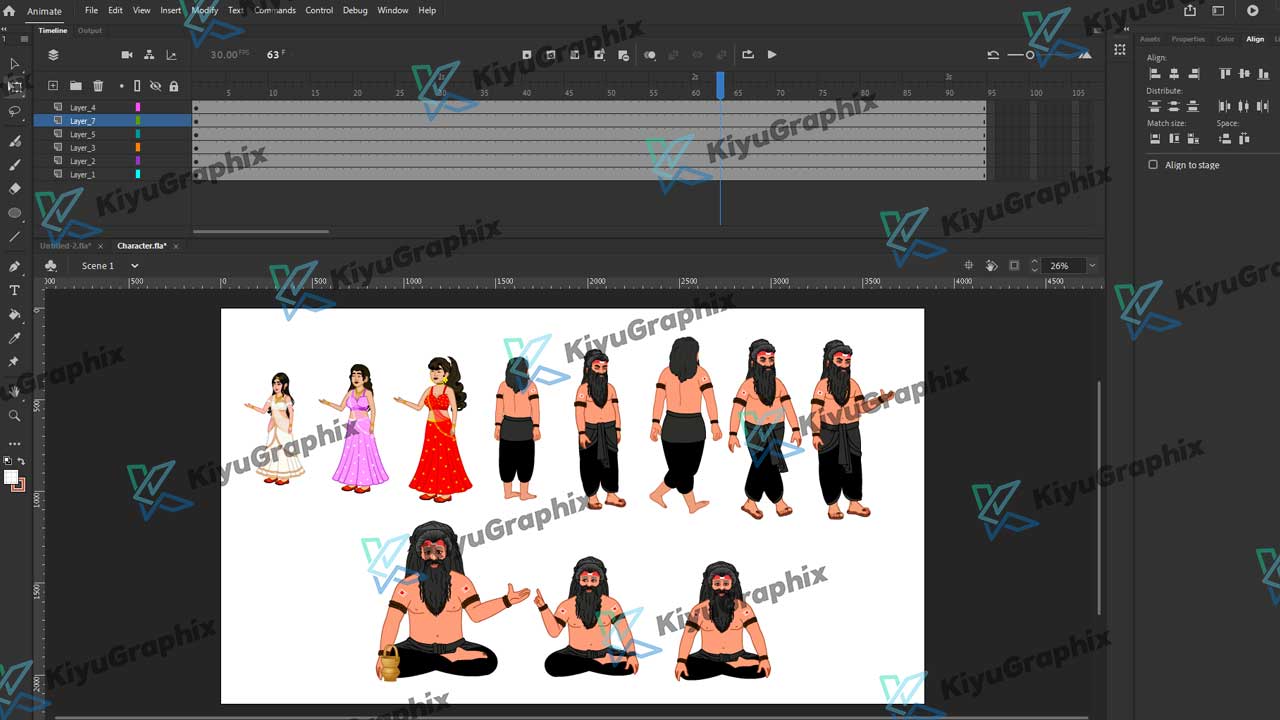Pick the Eyedropper tool
1280x720 pixels.
point(14,338)
